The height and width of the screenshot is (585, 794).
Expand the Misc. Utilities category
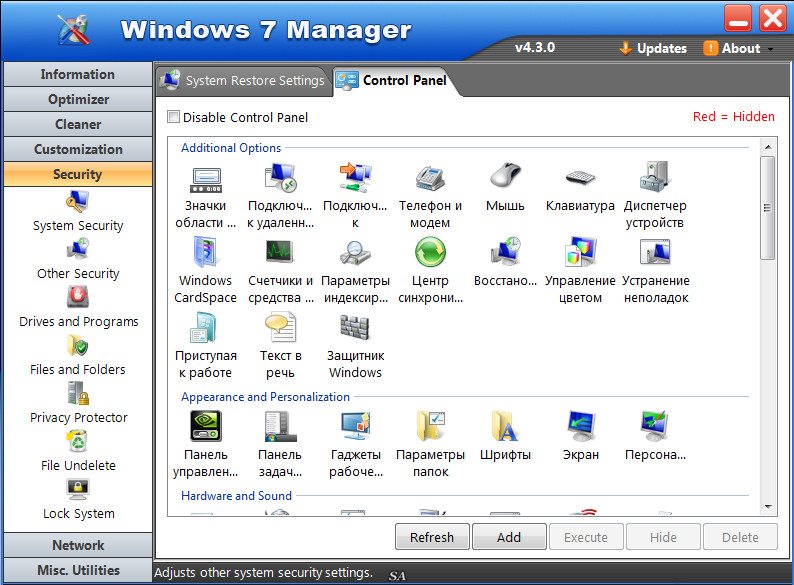(78, 570)
